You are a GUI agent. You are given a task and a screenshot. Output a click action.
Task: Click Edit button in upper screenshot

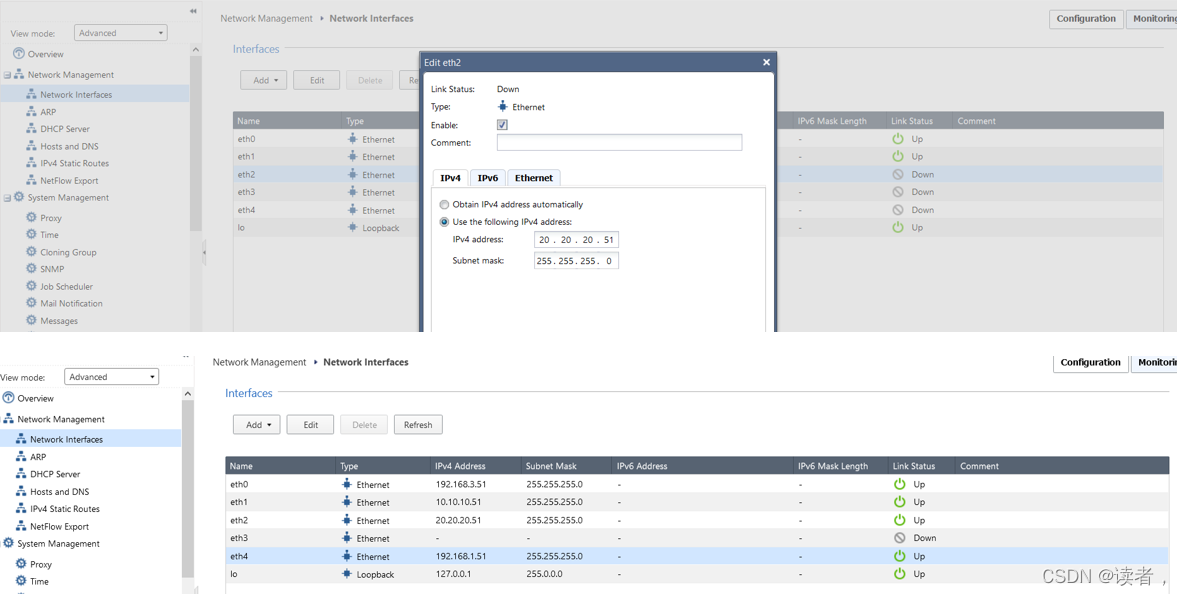click(x=317, y=80)
